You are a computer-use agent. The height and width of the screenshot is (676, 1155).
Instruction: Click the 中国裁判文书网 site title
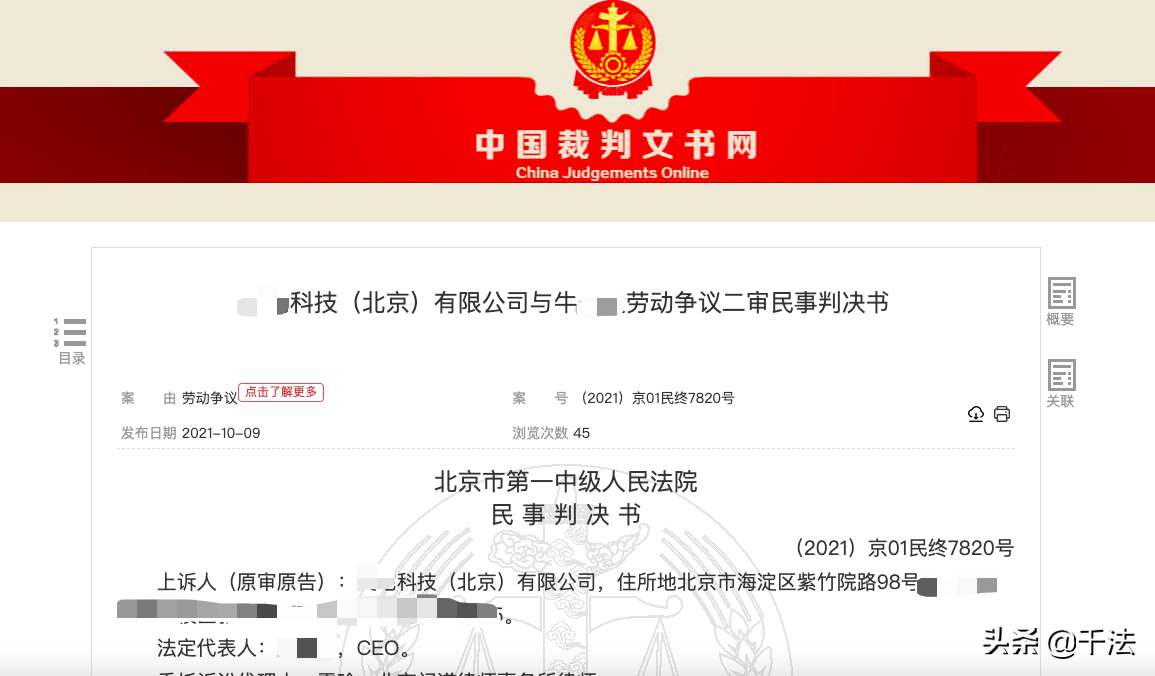tap(616, 144)
